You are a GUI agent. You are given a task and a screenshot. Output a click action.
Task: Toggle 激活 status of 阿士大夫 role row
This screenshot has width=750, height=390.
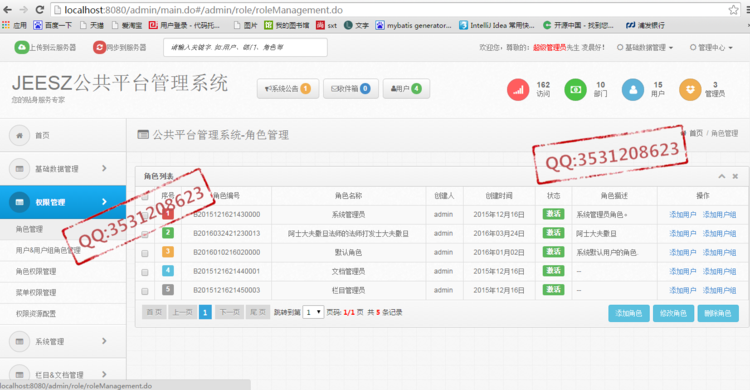click(x=553, y=233)
